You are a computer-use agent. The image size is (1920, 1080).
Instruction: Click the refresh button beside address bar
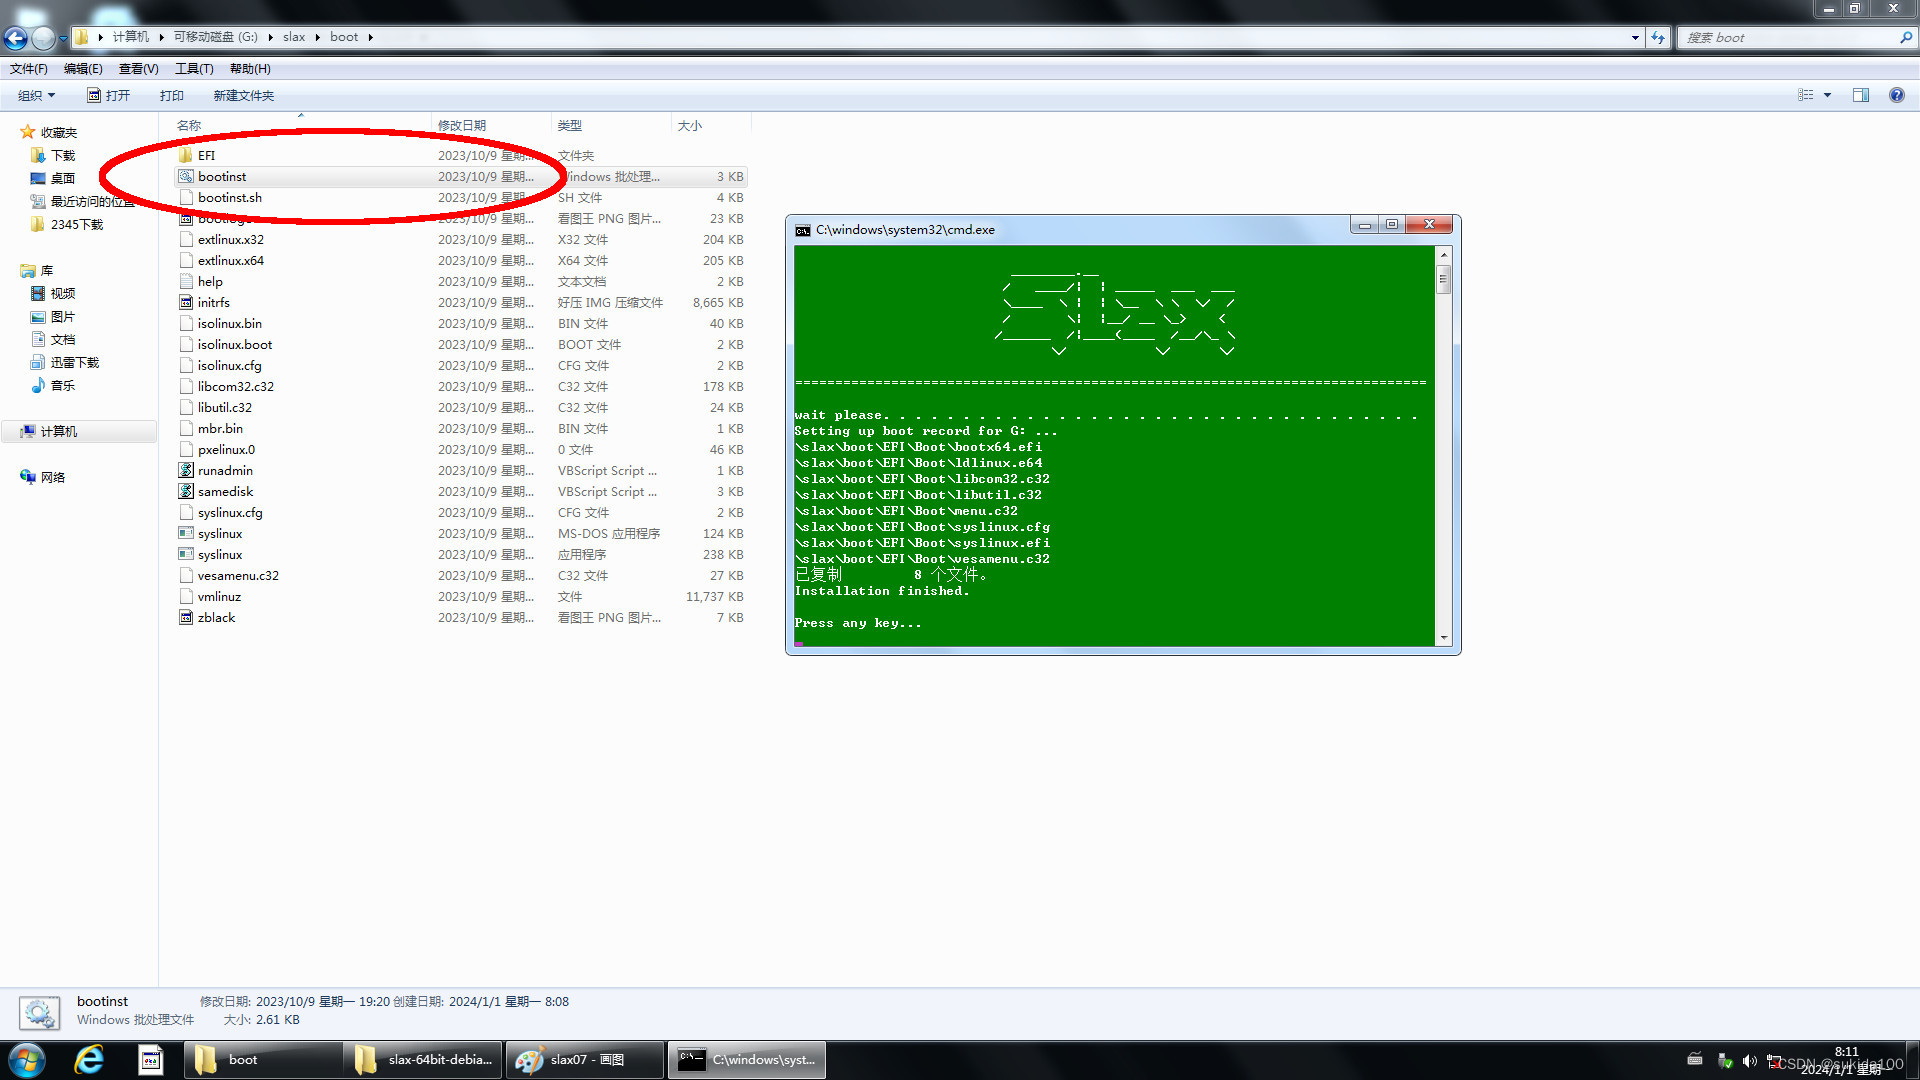tap(1658, 38)
